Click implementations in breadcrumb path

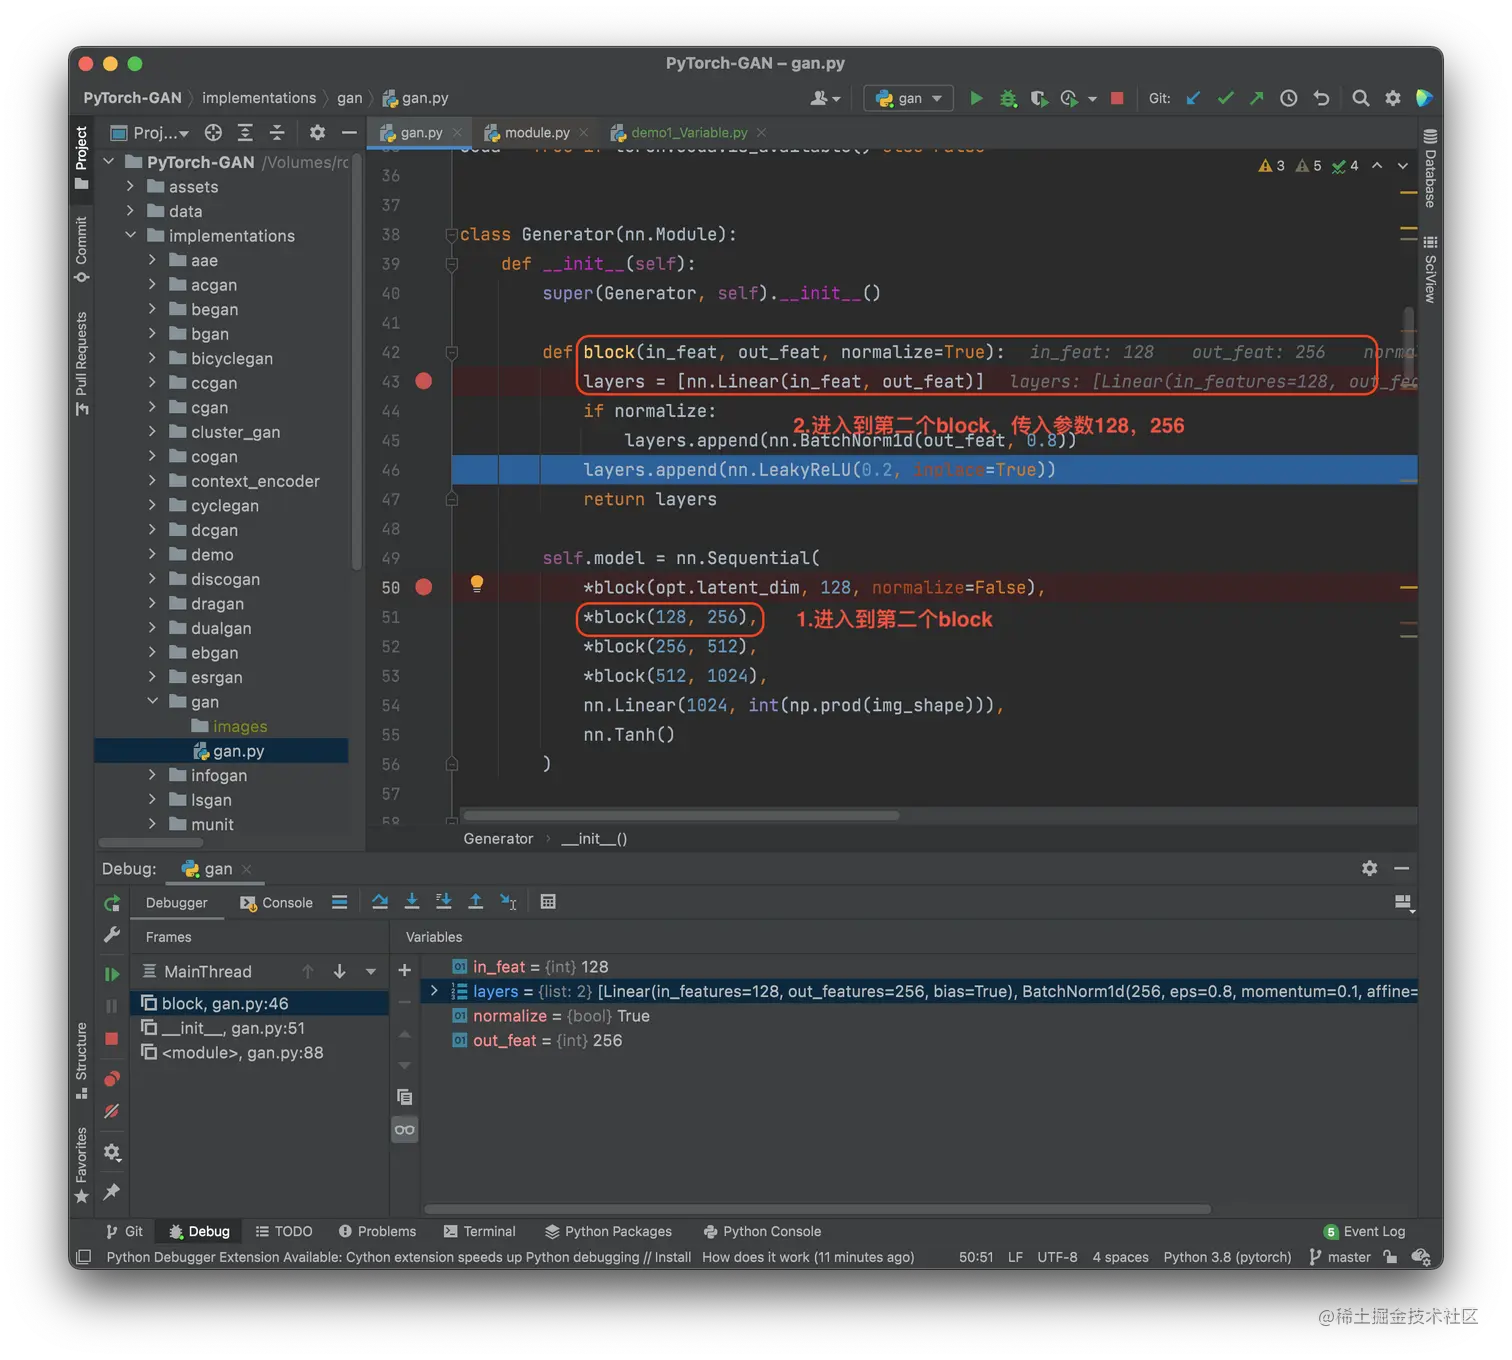point(259,98)
